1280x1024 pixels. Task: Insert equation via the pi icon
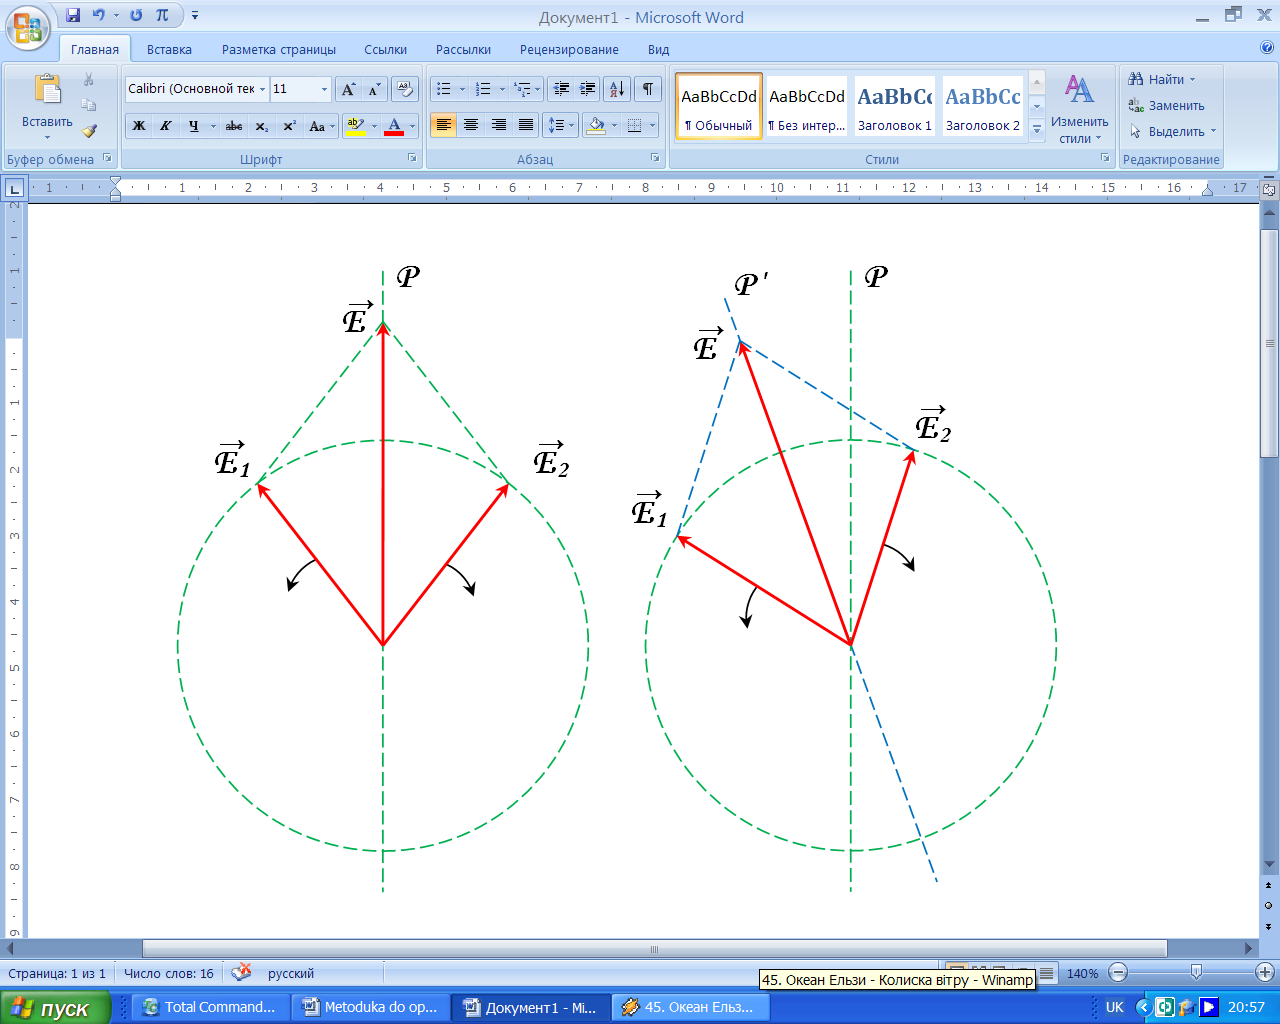tap(162, 15)
